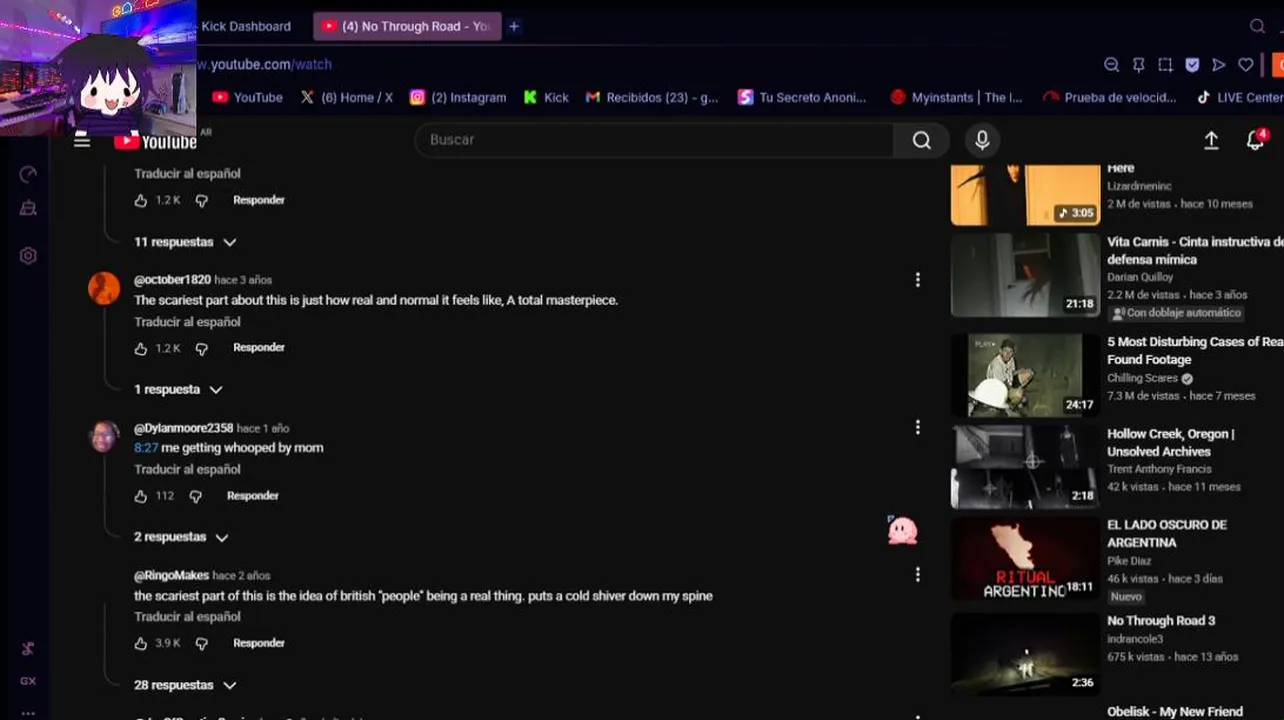Screen dimensions: 1284x720
Task: Select the No Through Road YouTube tab
Action: click(x=406, y=26)
